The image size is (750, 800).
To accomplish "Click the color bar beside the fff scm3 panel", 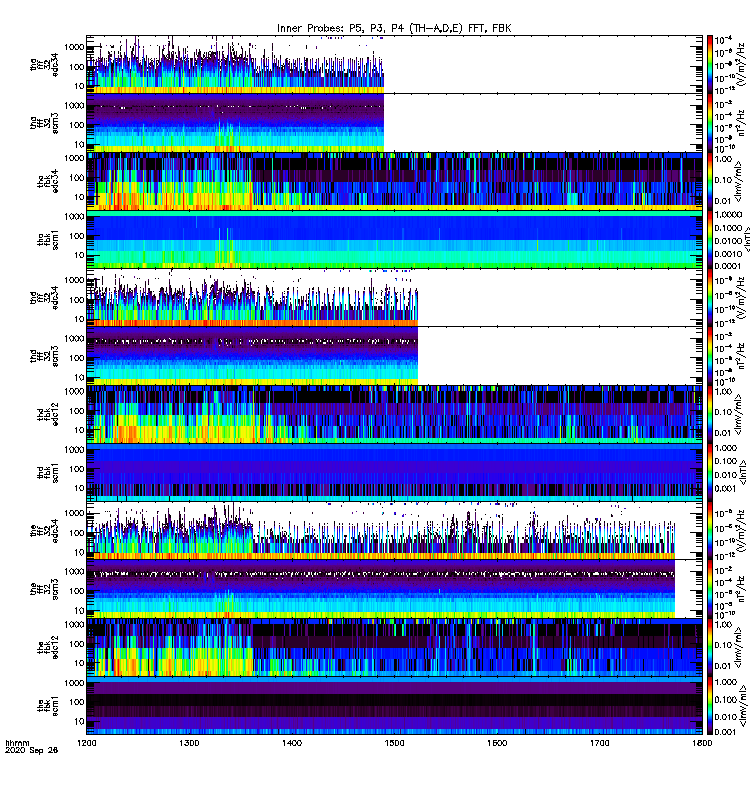I will [710, 589].
